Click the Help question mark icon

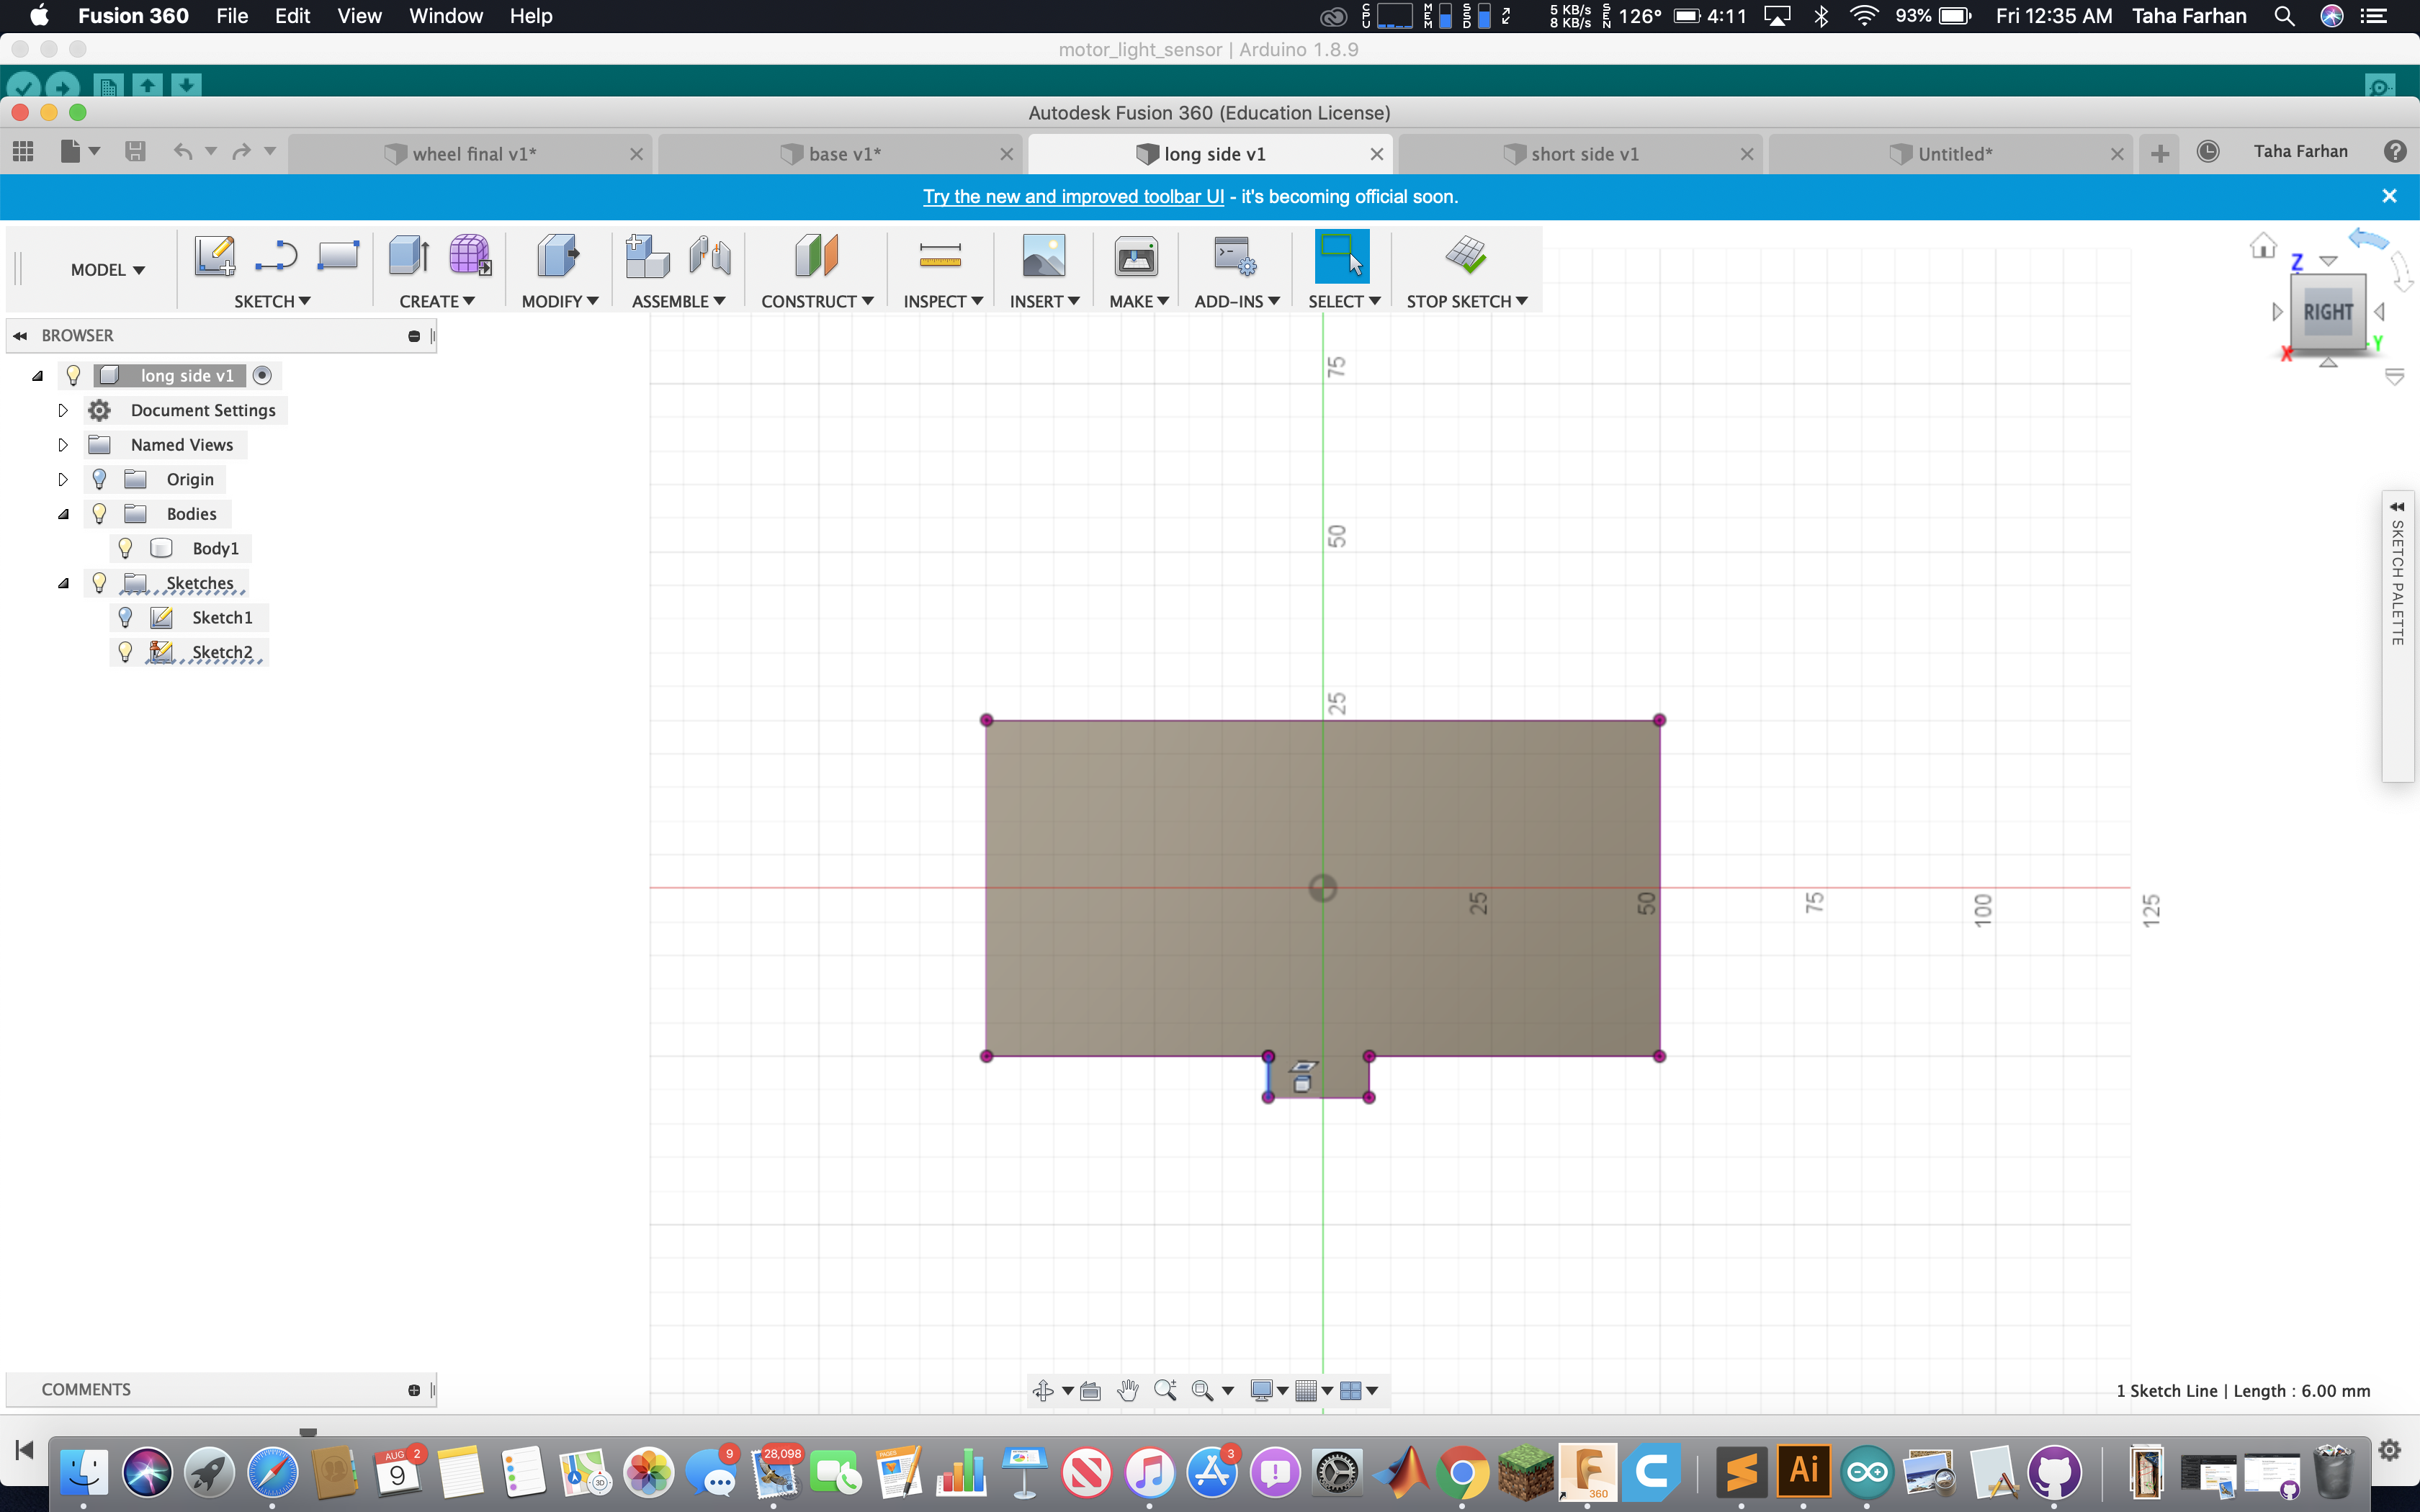(x=2395, y=152)
